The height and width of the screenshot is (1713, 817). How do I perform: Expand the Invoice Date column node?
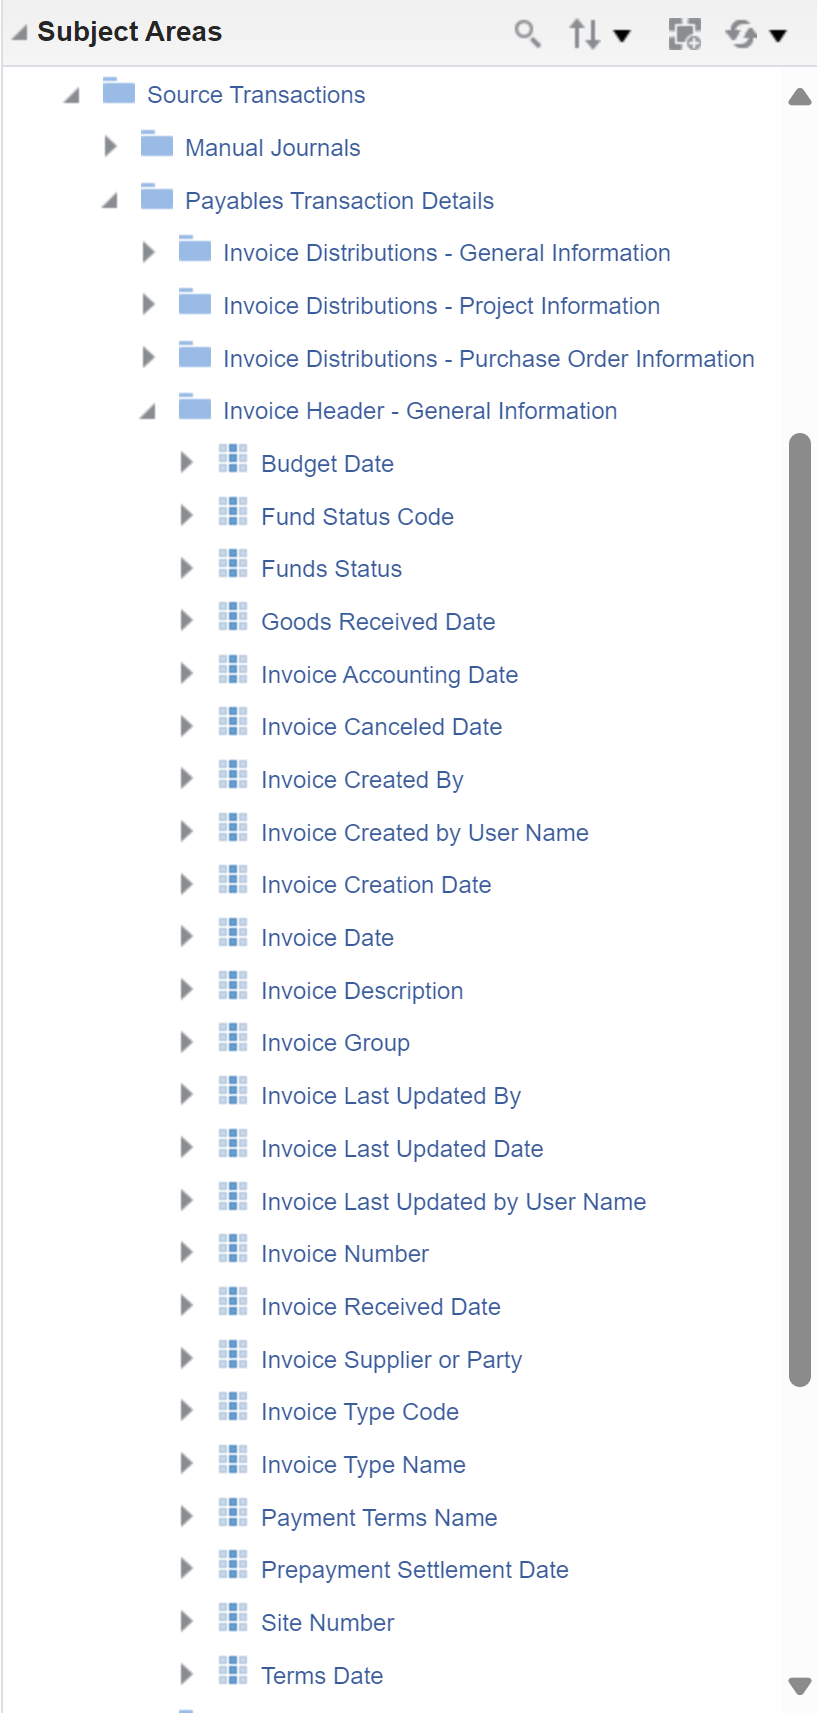click(187, 936)
